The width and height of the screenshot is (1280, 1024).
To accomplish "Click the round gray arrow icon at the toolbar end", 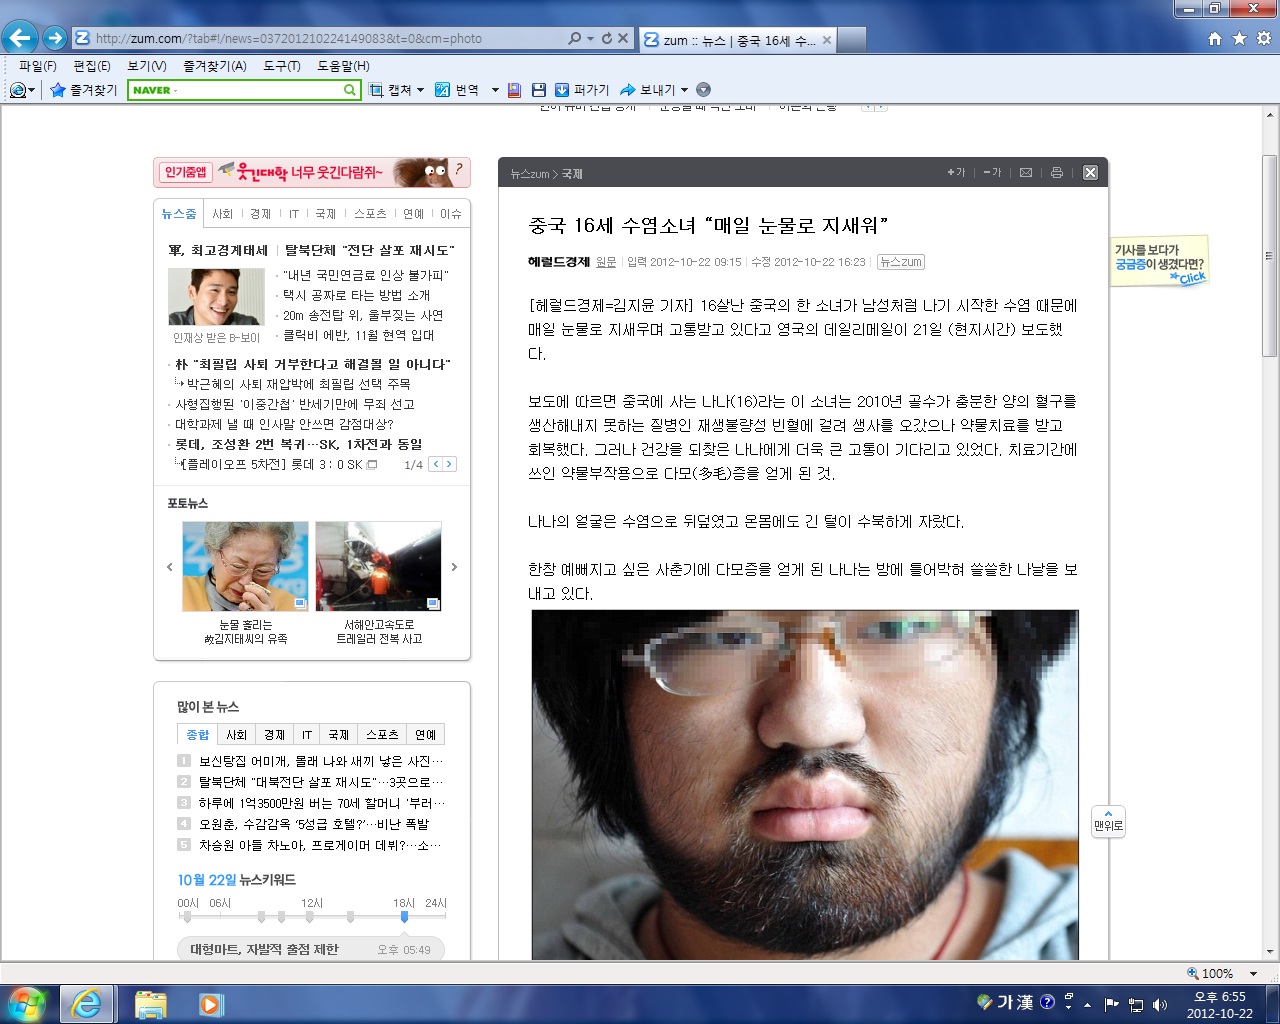I will tap(703, 90).
